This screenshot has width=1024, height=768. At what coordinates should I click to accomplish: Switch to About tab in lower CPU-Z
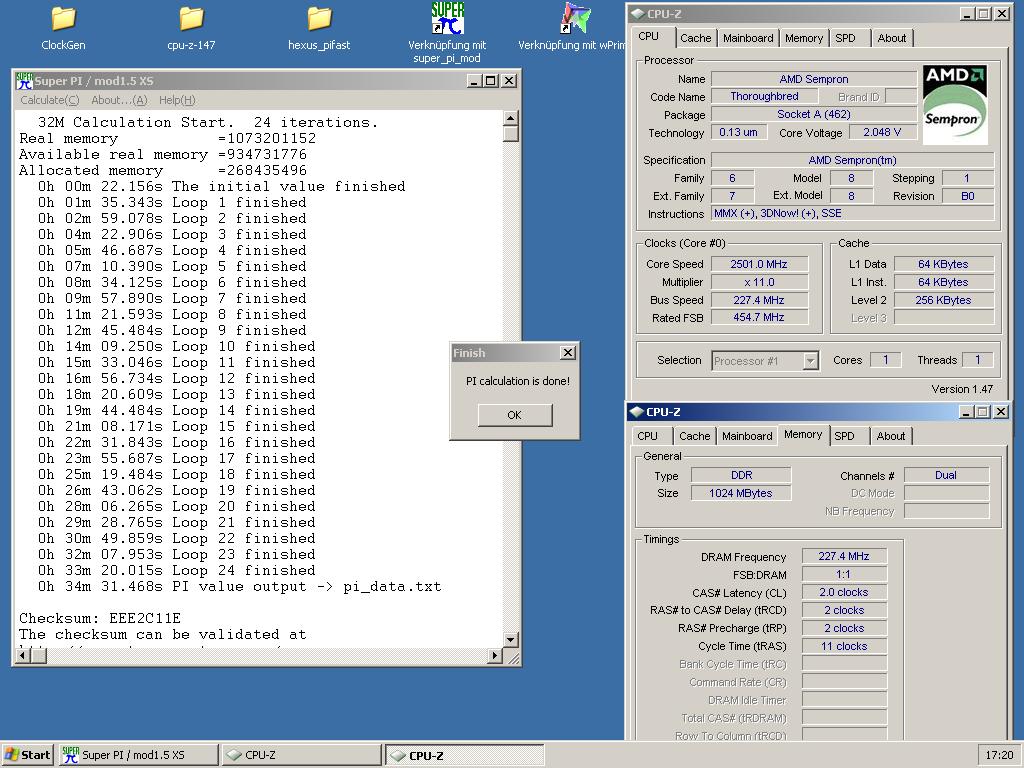(891, 436)
